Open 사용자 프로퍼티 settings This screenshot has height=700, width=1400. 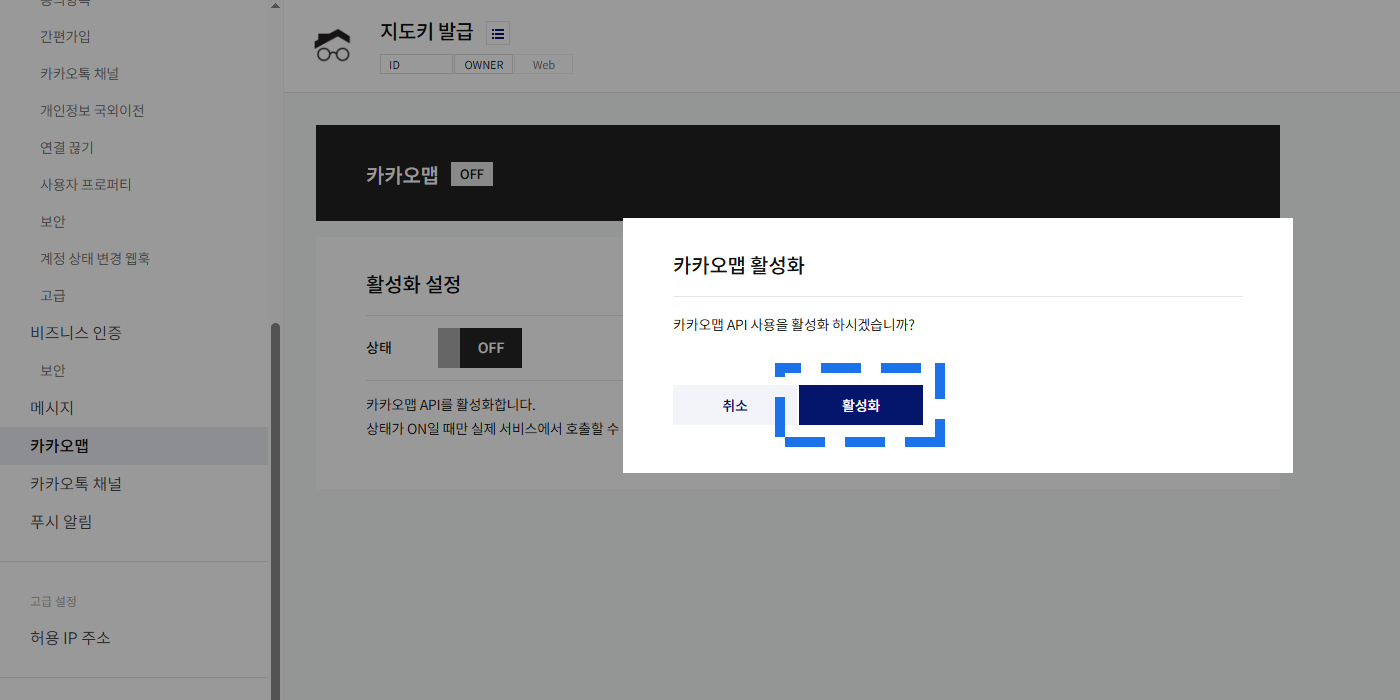point(86,185)
